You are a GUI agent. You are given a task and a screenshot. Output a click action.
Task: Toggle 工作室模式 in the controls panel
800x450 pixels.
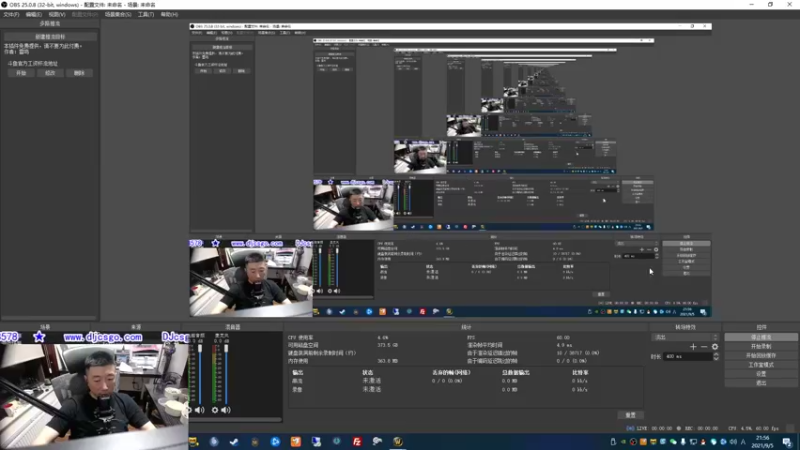pyautogui.click(x=761, y=365)
